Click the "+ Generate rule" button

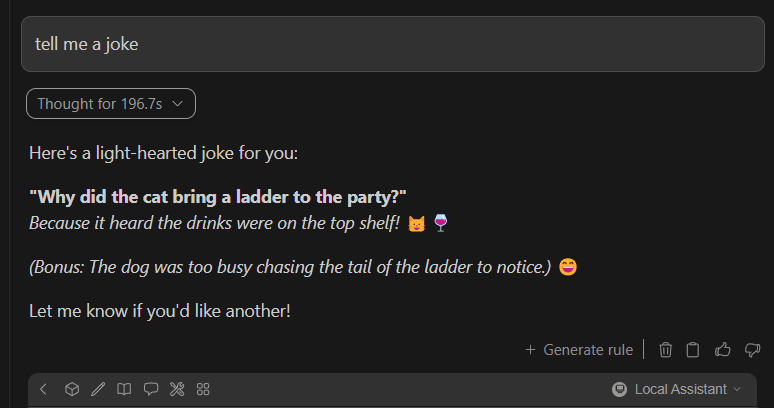[579, 350]
